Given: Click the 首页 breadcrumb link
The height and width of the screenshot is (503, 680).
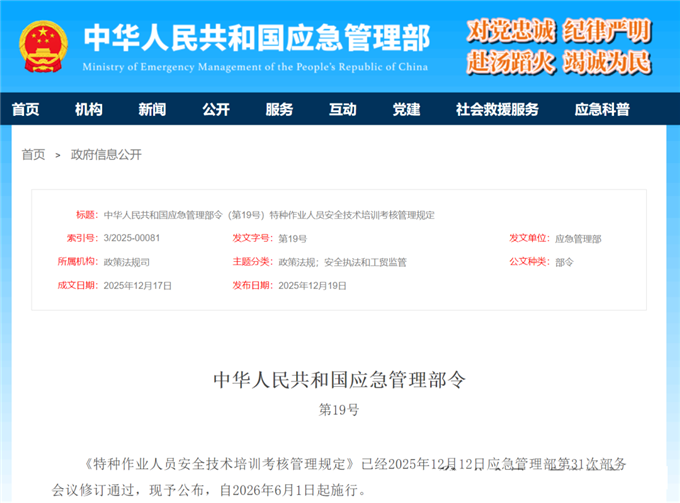Looking at the screenshot, I should tap(34, 155).
